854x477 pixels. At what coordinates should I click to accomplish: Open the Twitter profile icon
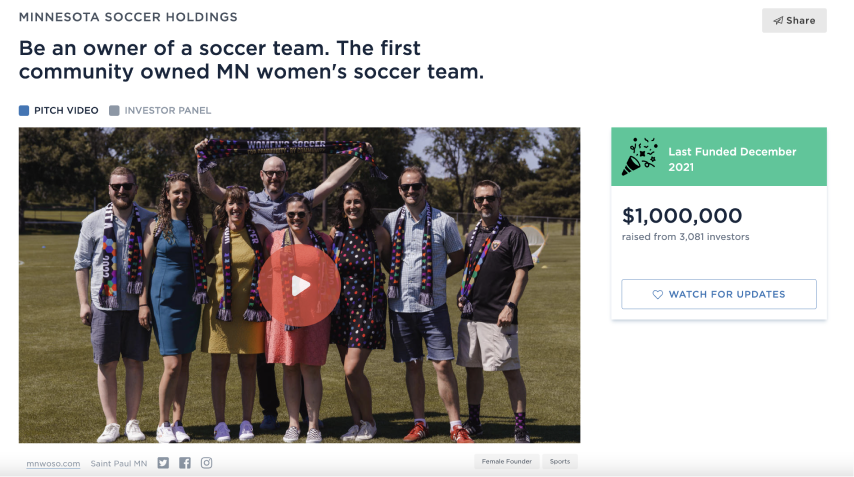pyautogui.click(x=163, y=463)
